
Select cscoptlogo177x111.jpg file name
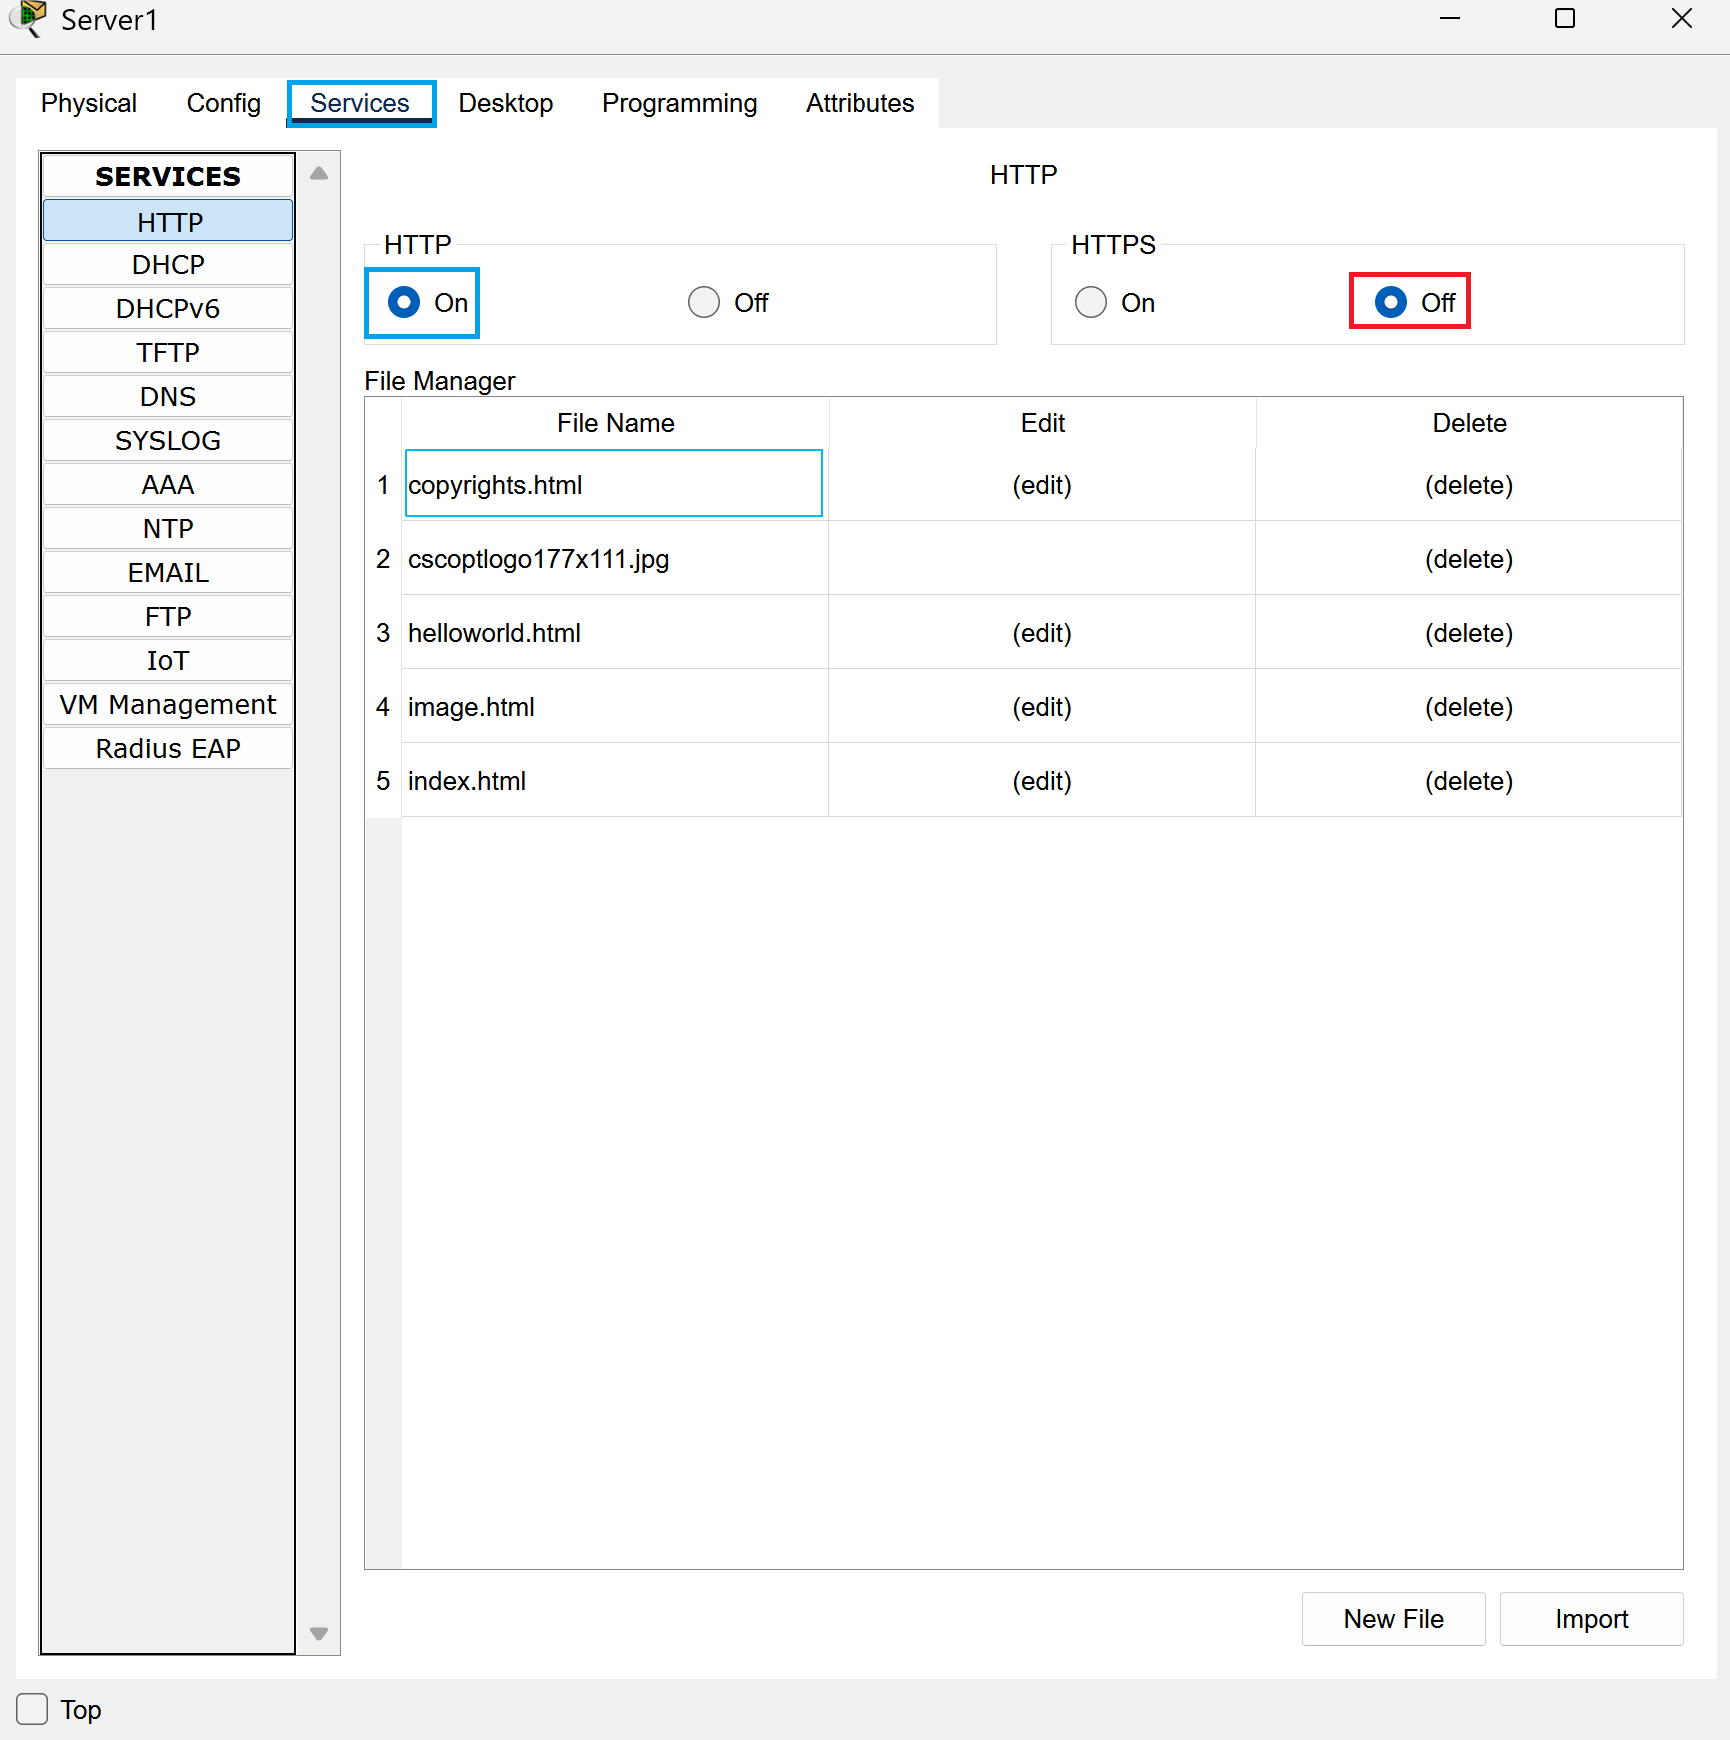[x=614, y=559]
